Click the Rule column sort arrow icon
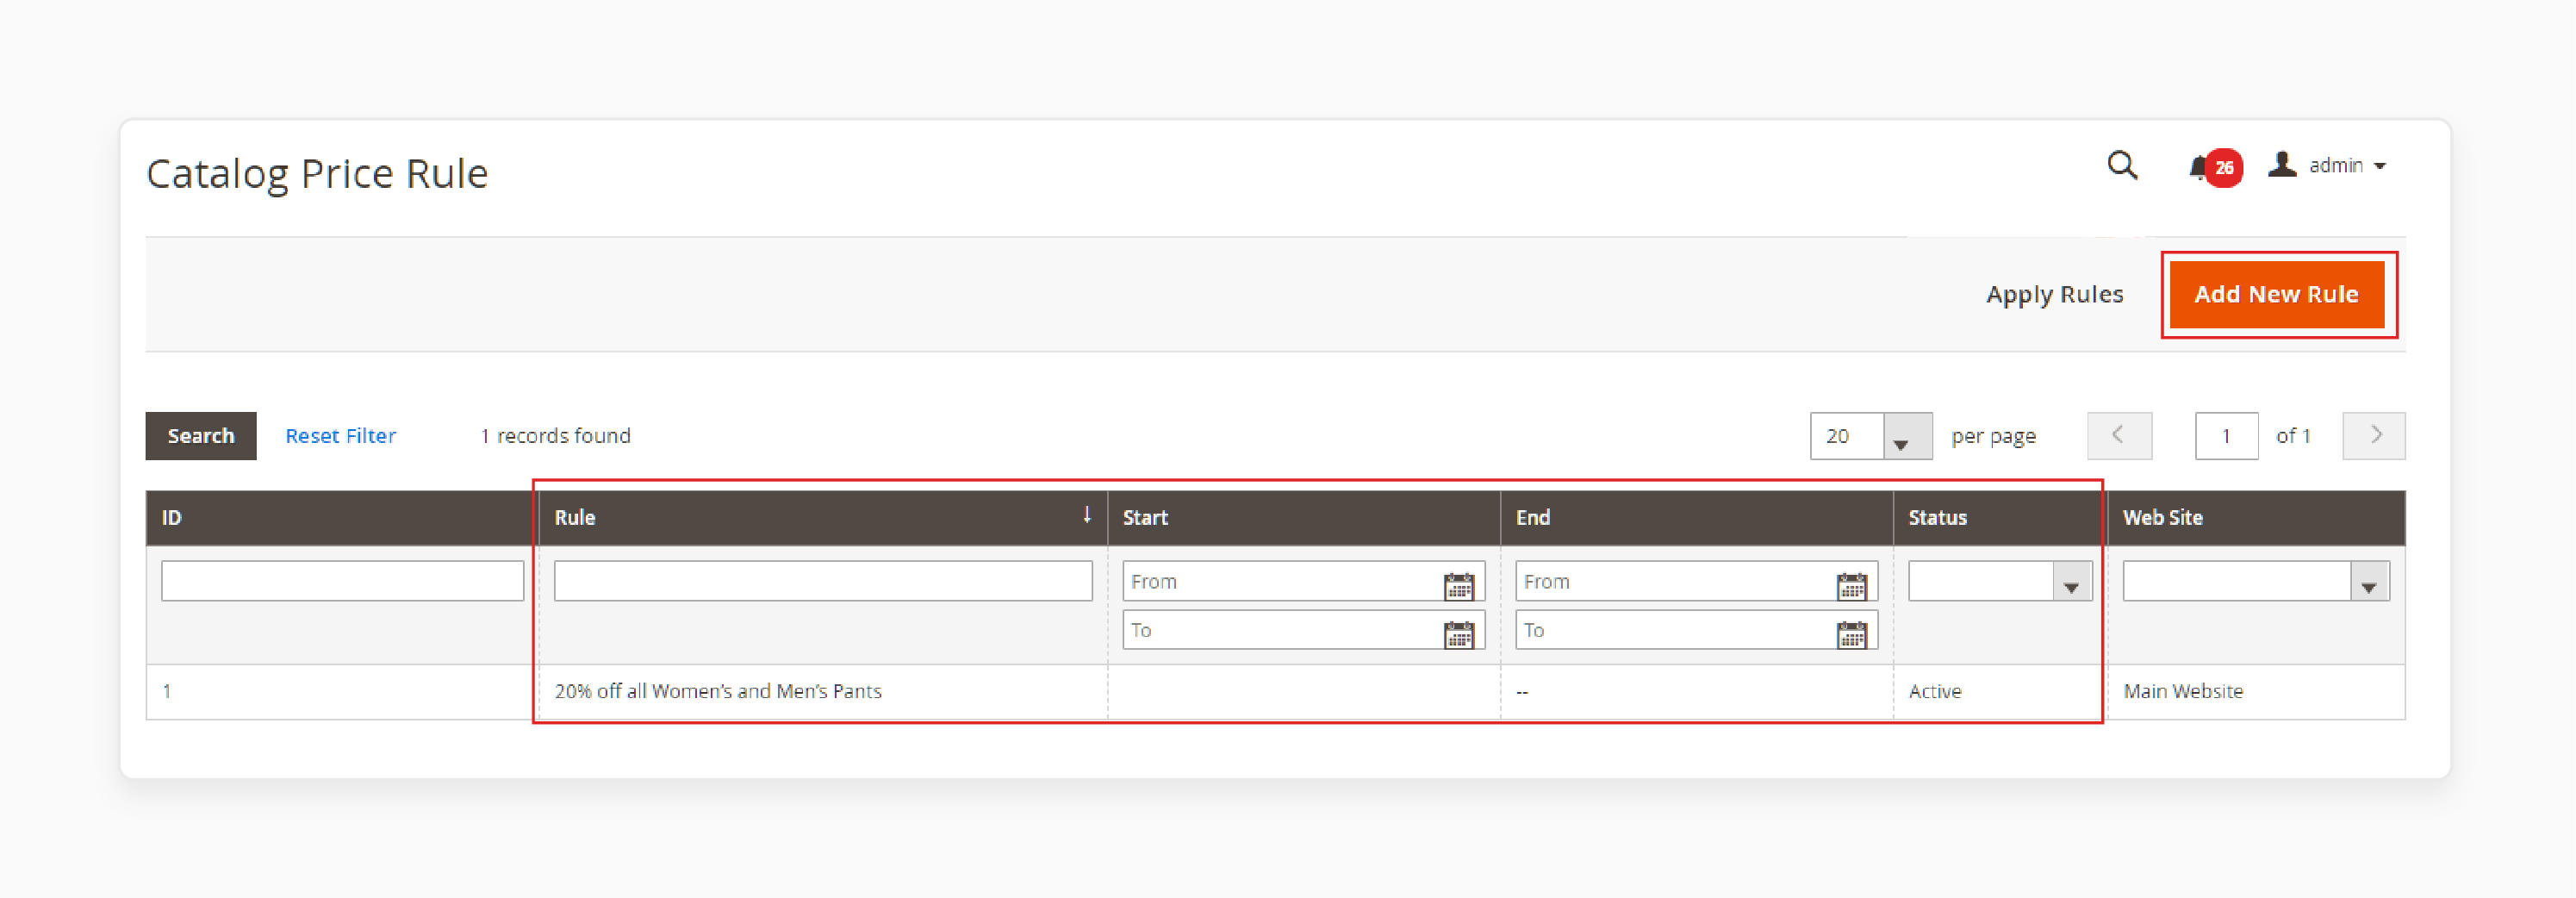 point(1087,515)
